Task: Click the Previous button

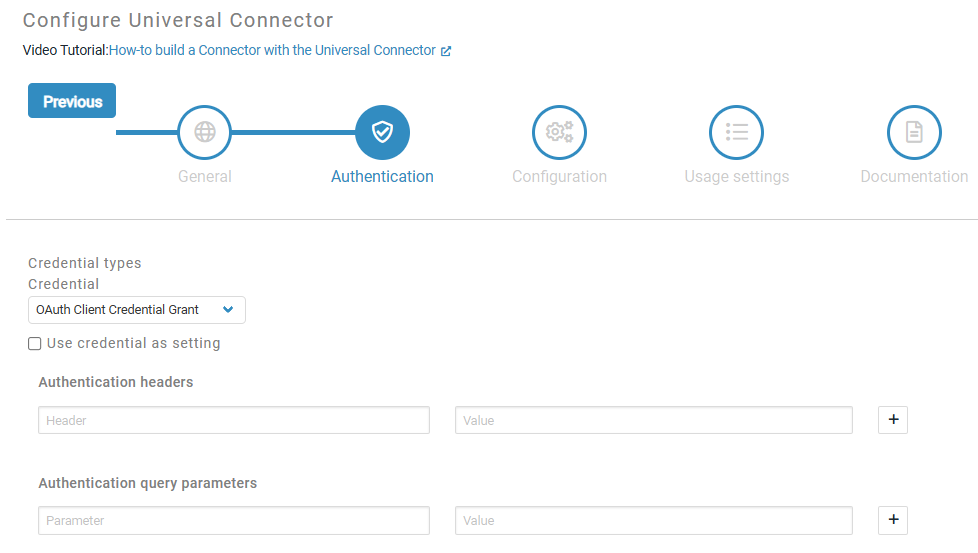Action: 72,101
